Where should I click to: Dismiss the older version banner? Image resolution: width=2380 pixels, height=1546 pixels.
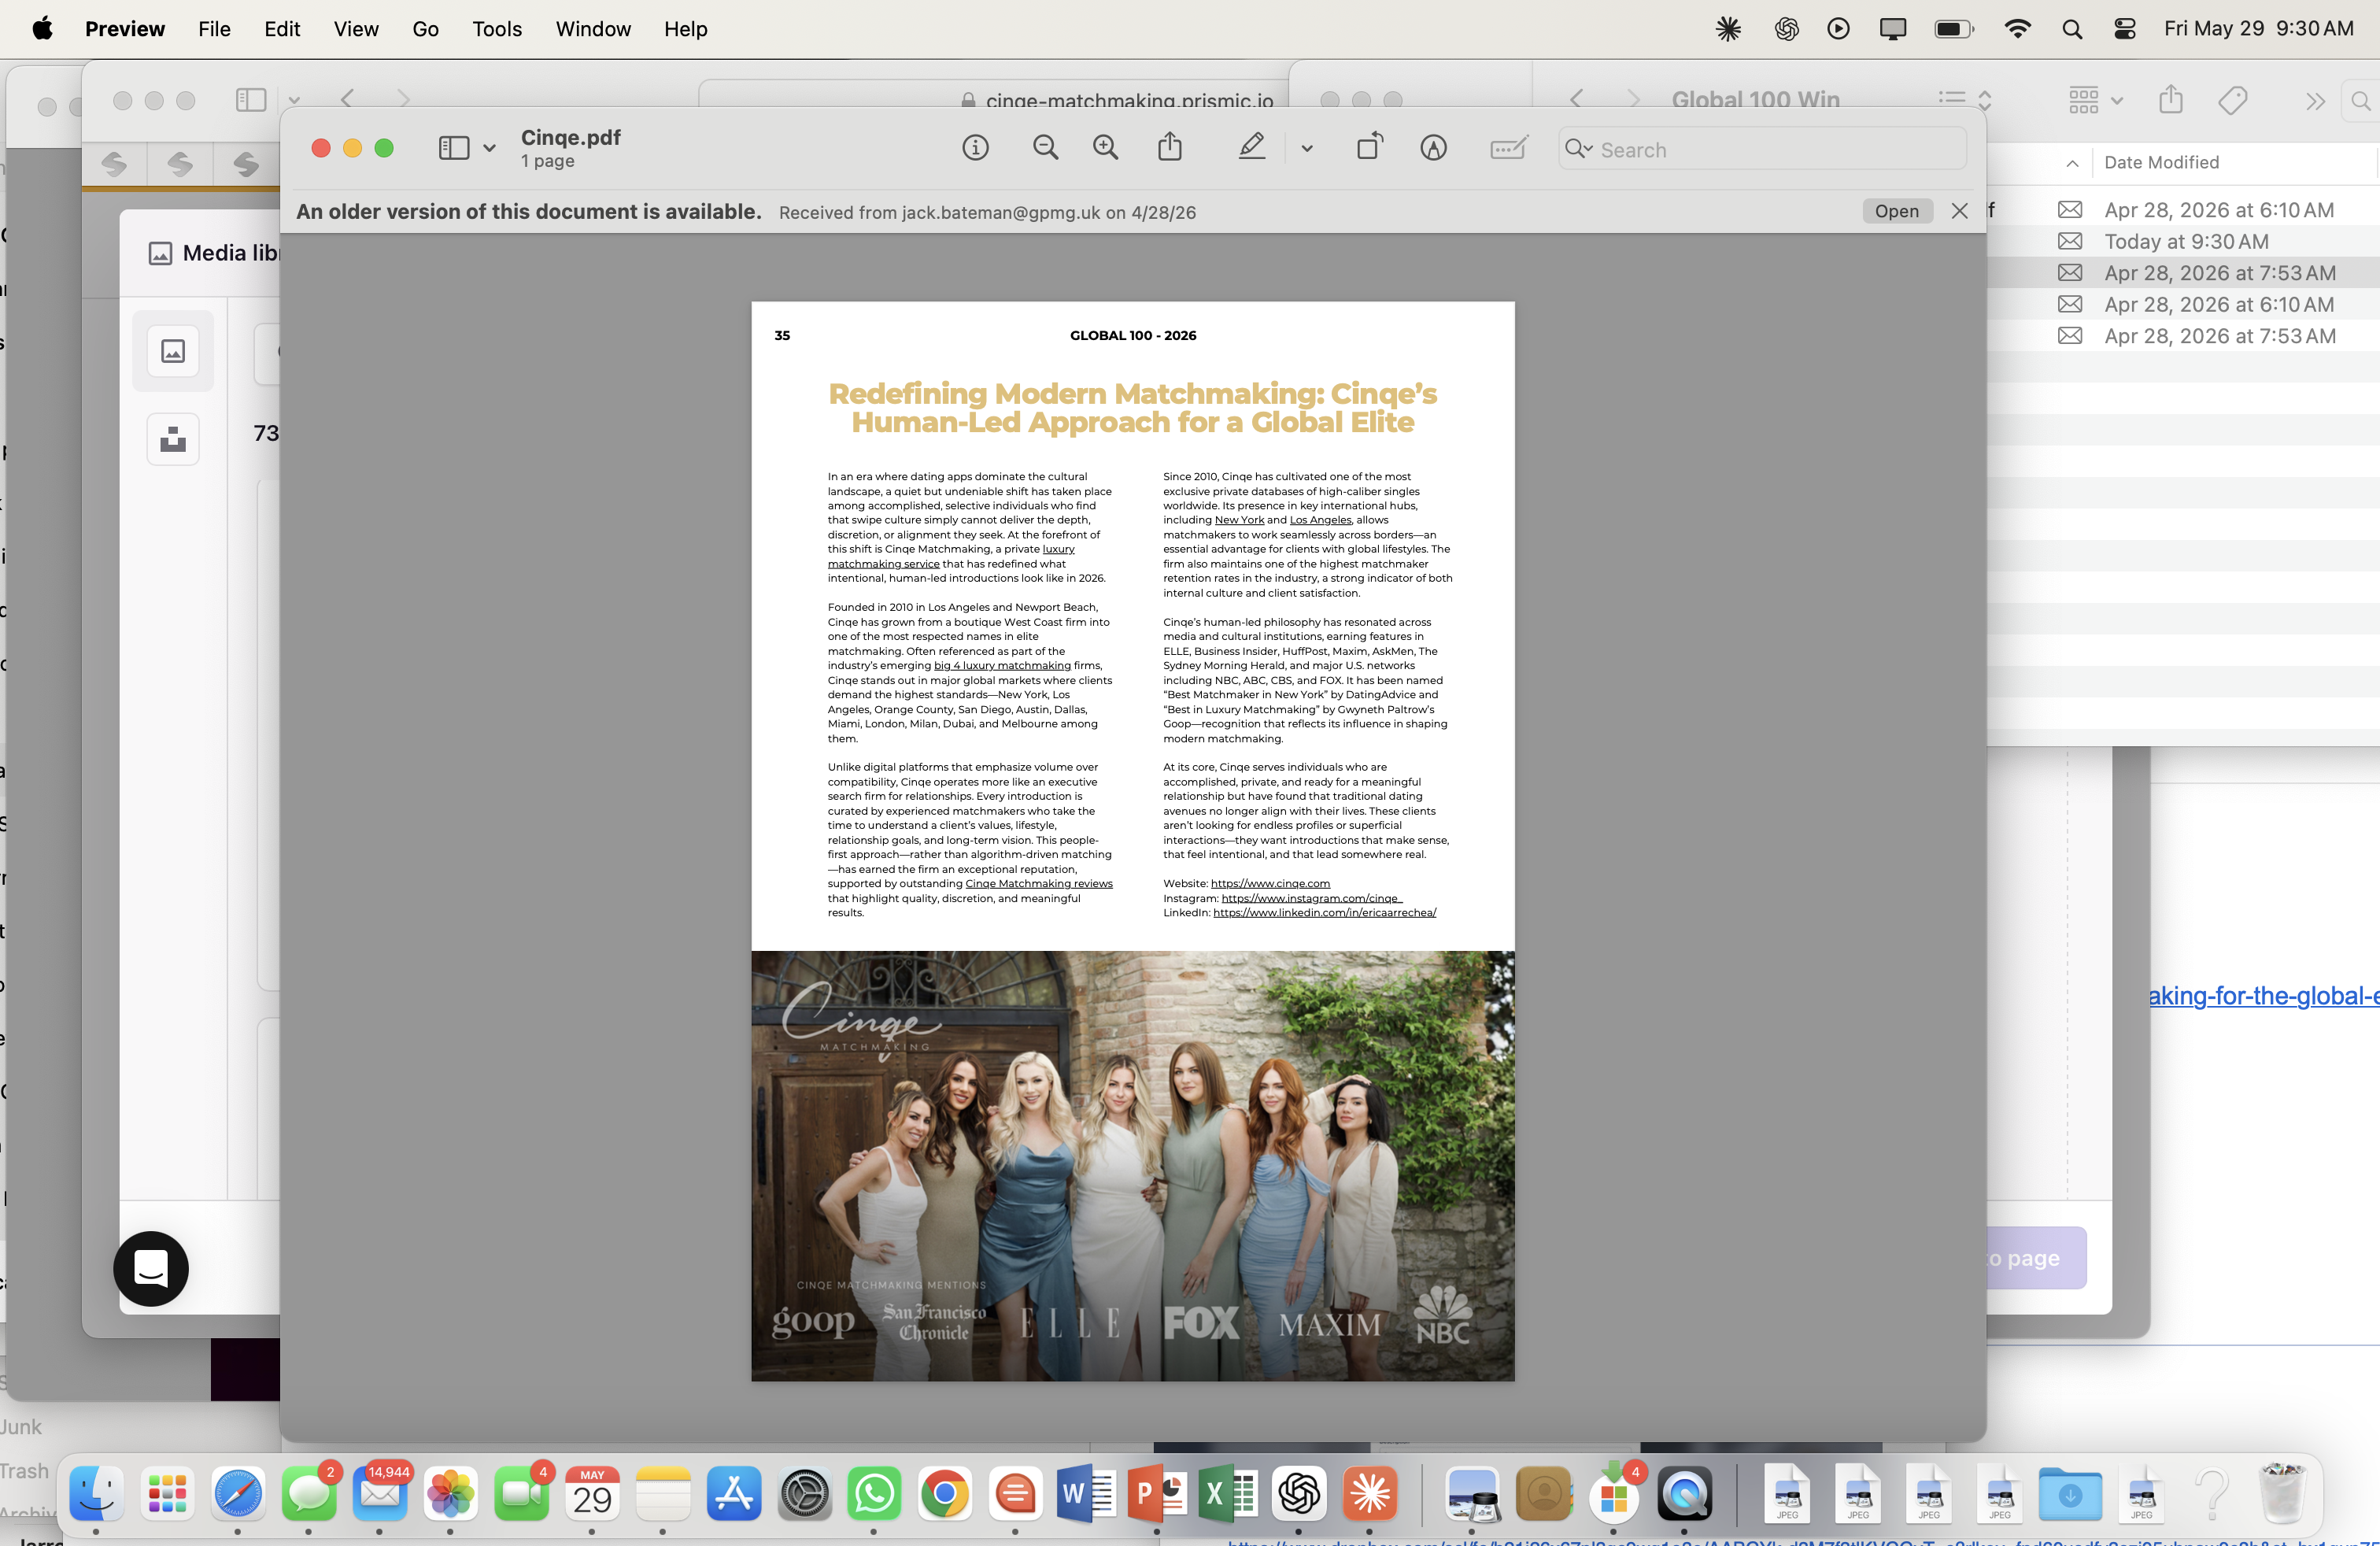(1959, 211)
